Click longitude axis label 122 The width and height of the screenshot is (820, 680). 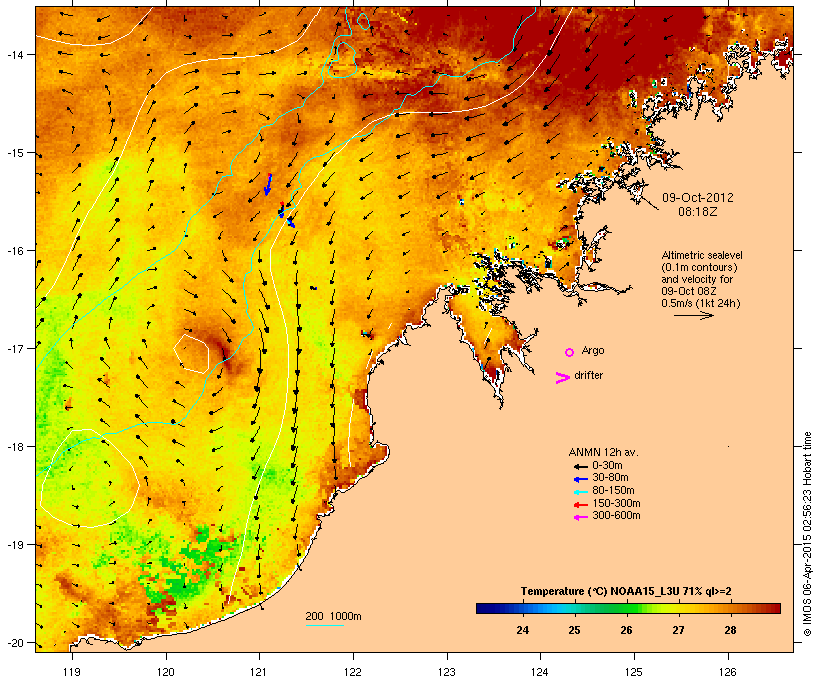coord(353,672)
